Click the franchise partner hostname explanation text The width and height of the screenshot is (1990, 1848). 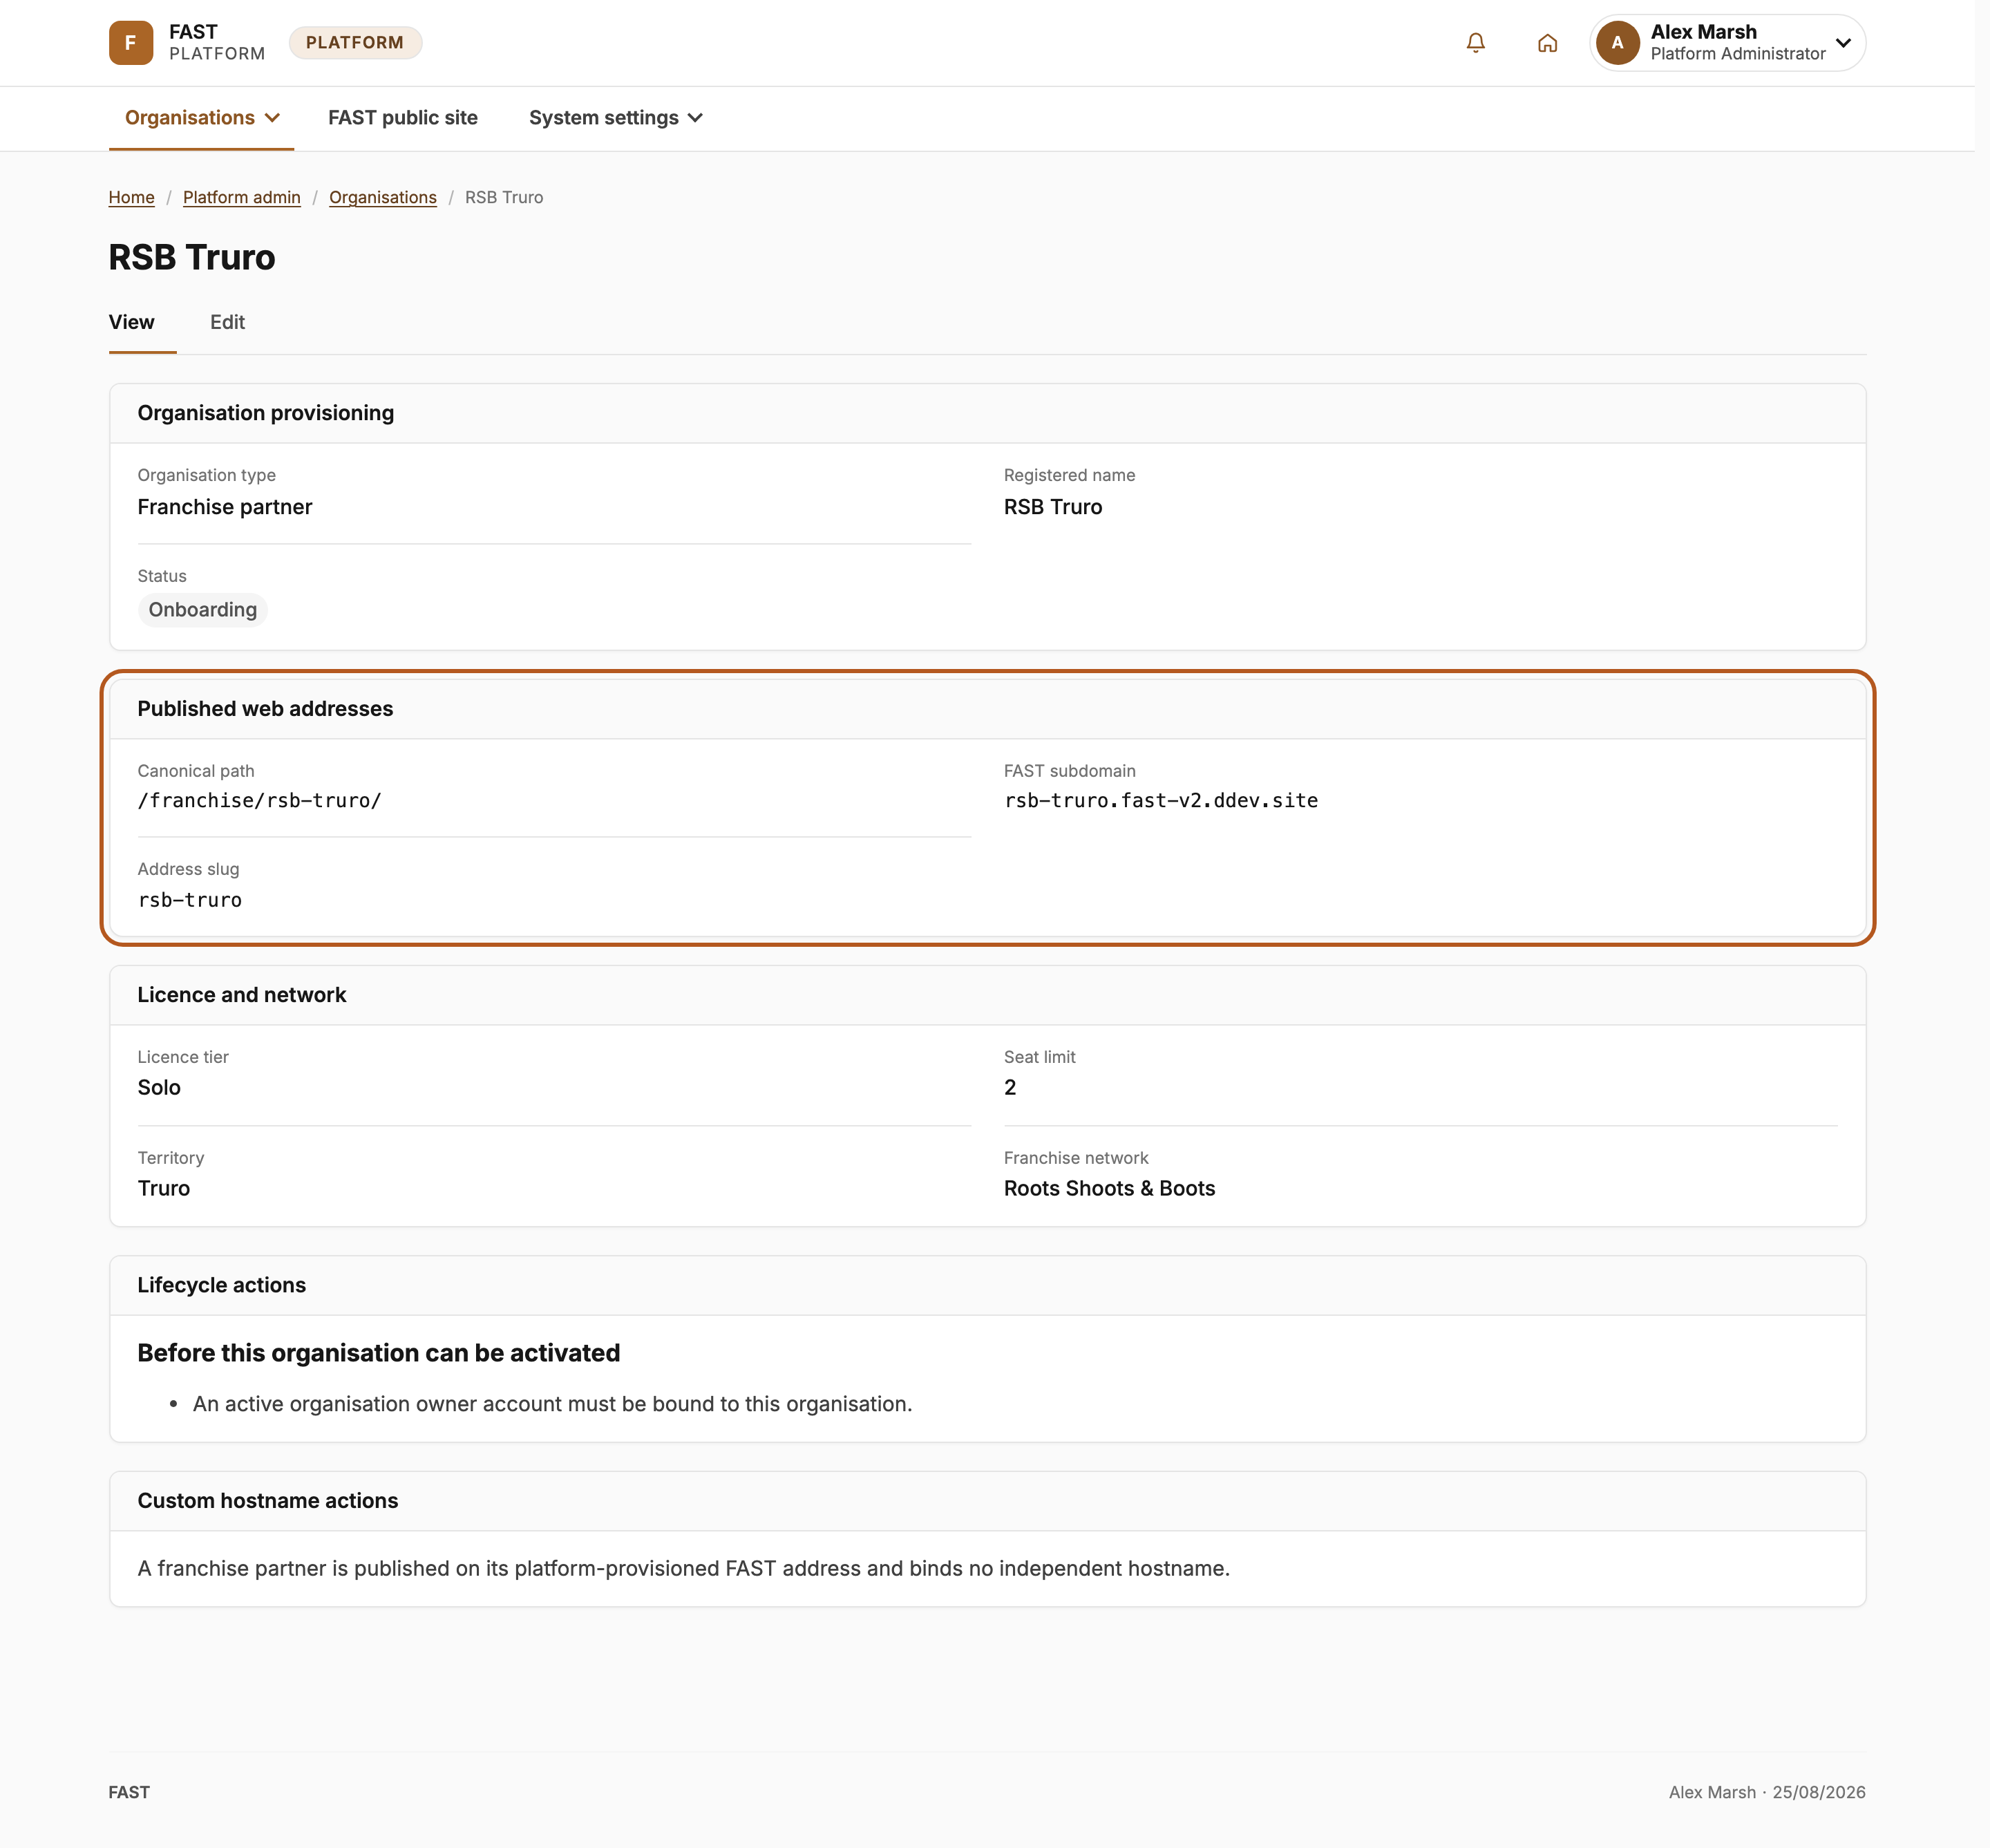tap(684, 1569)
